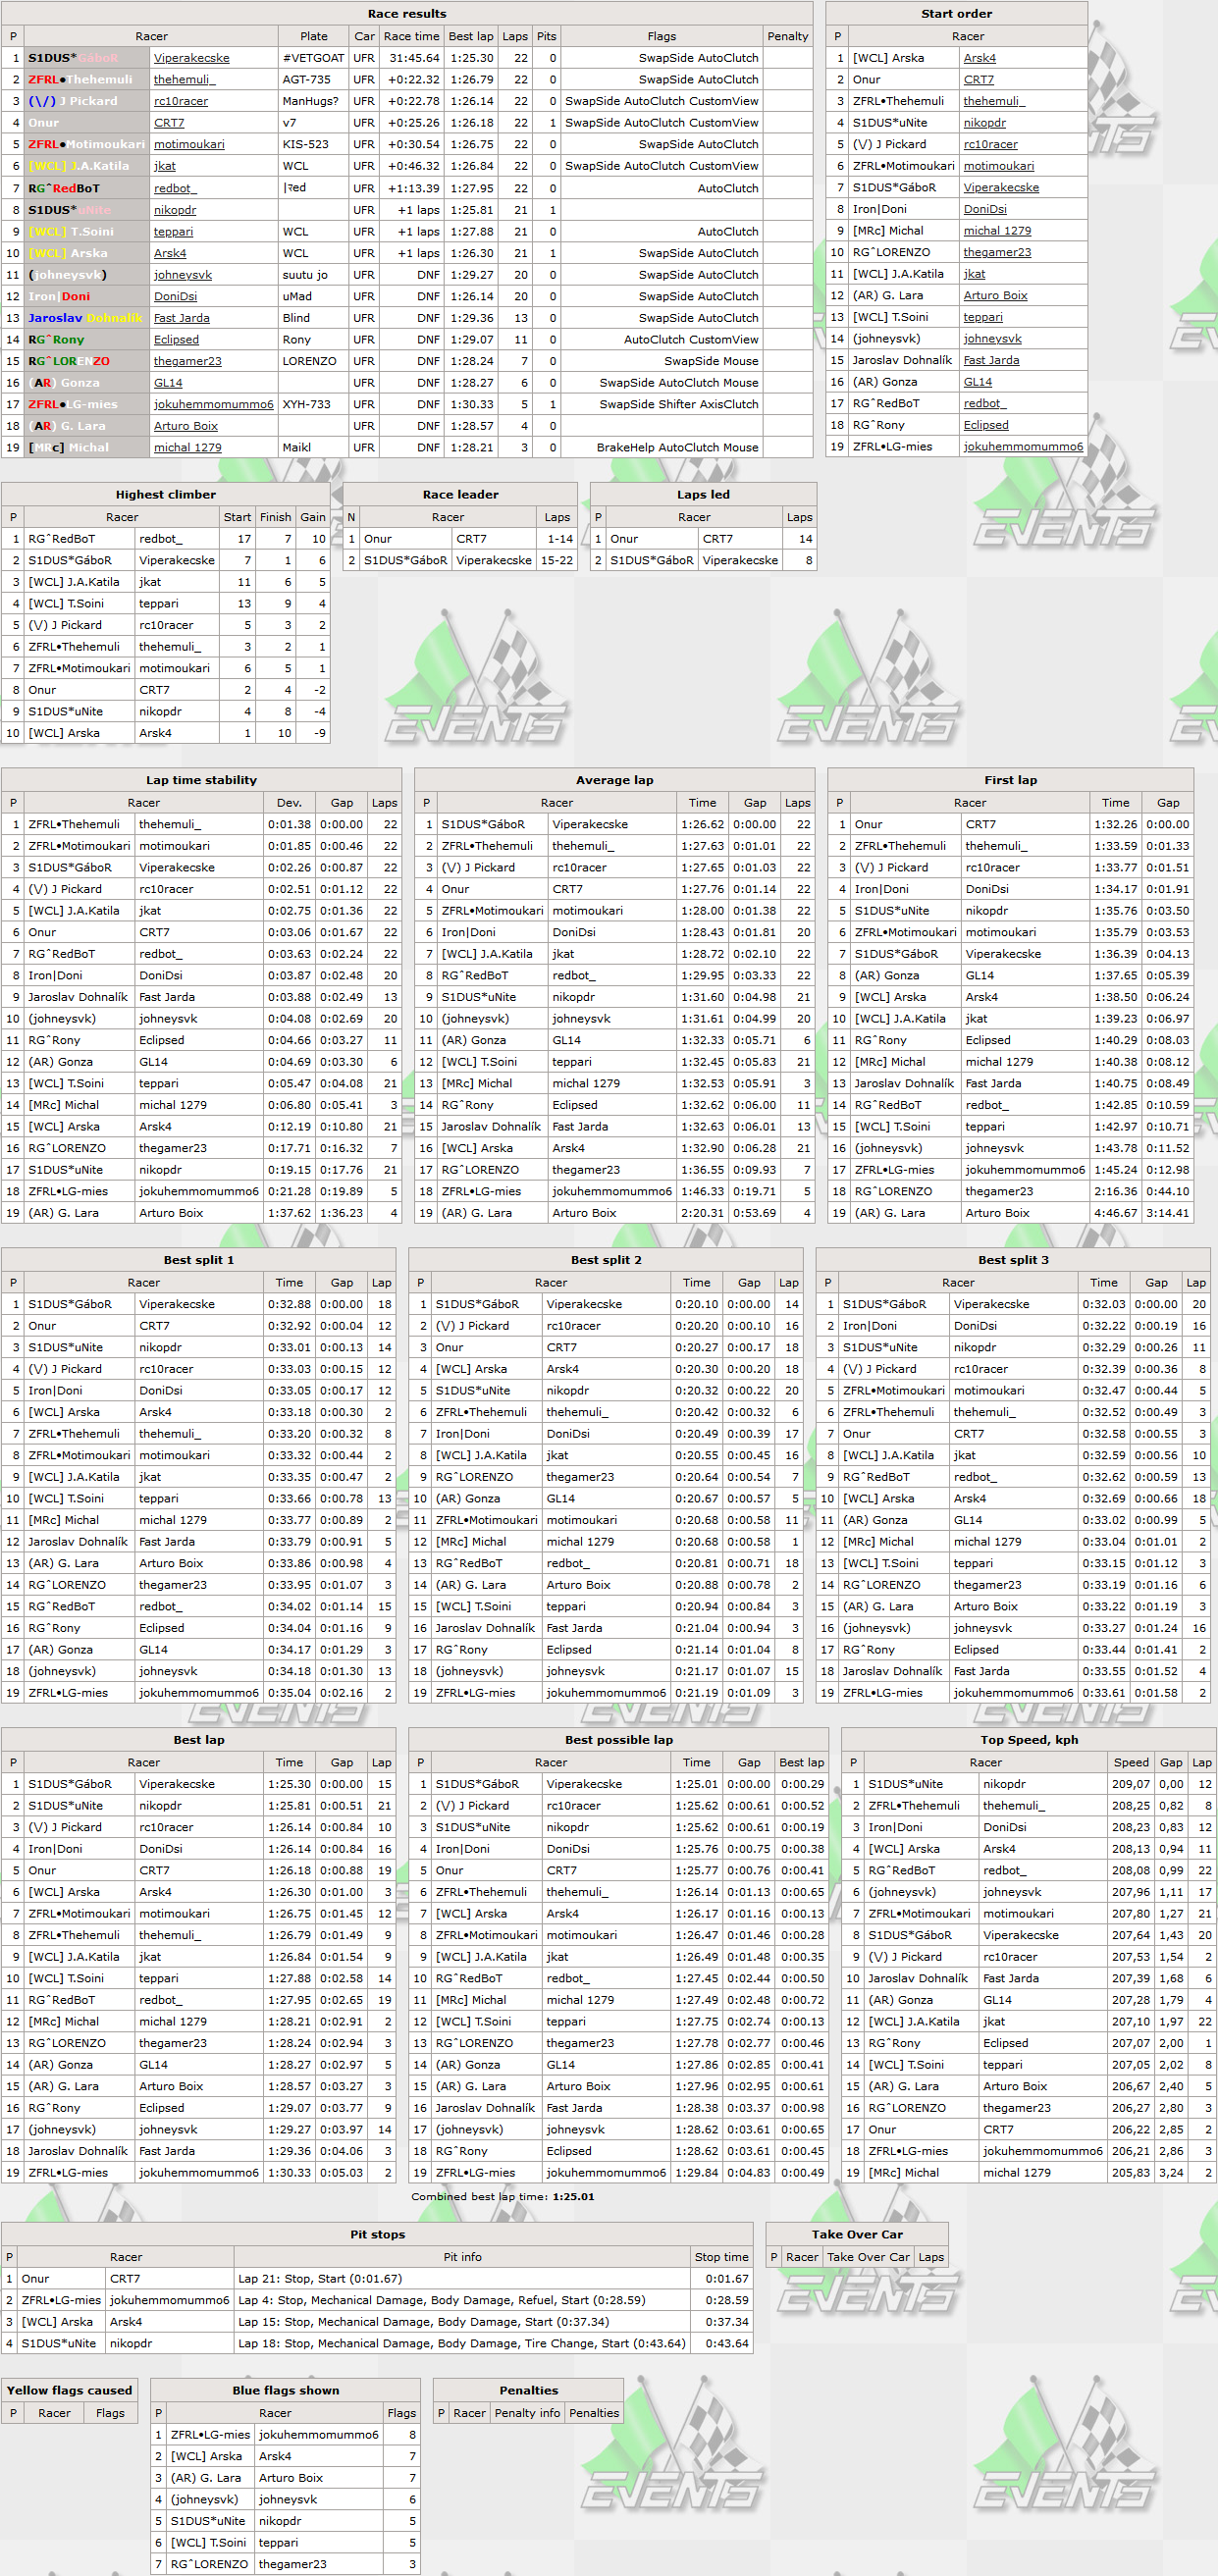Click the 'Best split 3' table title
The height and width of the screenshot is (2576, 1218).
coord(1013,1261)
